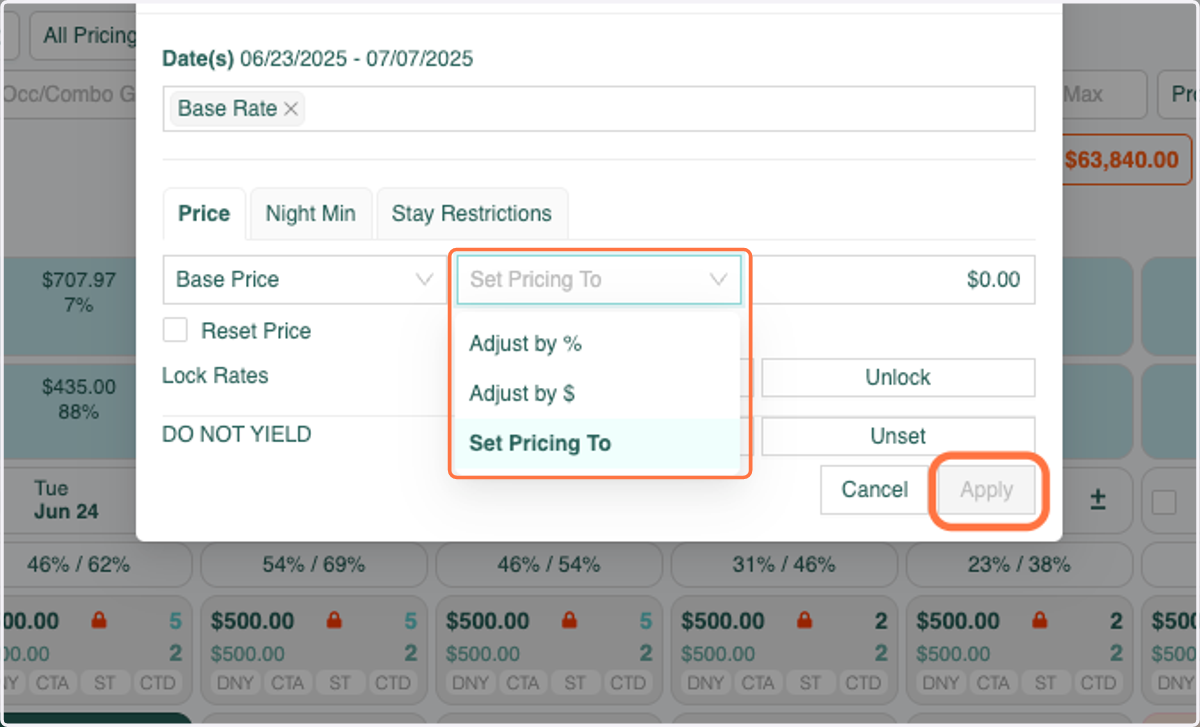
Task: Choose the Adjust by % option
Action: pyautogui.click(x=595, y=344)
